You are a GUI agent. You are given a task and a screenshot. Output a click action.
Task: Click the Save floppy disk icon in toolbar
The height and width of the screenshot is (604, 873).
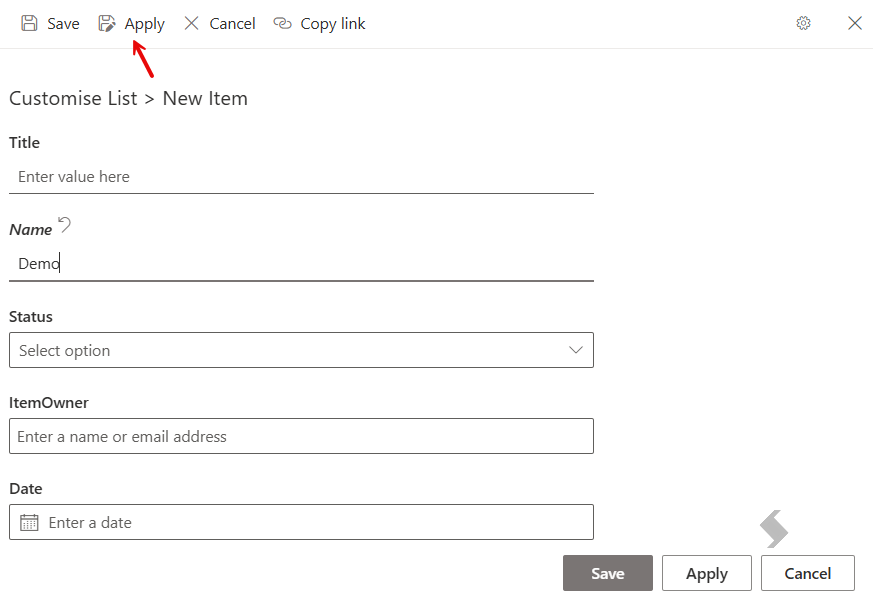click(x=29, y=23)
